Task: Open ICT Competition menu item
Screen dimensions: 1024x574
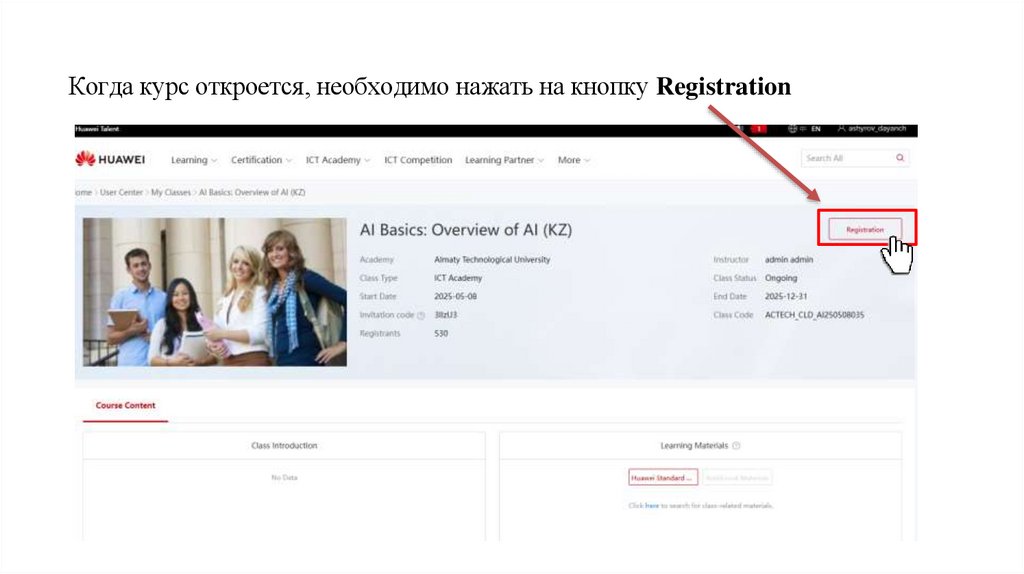Action: point(418,160)
